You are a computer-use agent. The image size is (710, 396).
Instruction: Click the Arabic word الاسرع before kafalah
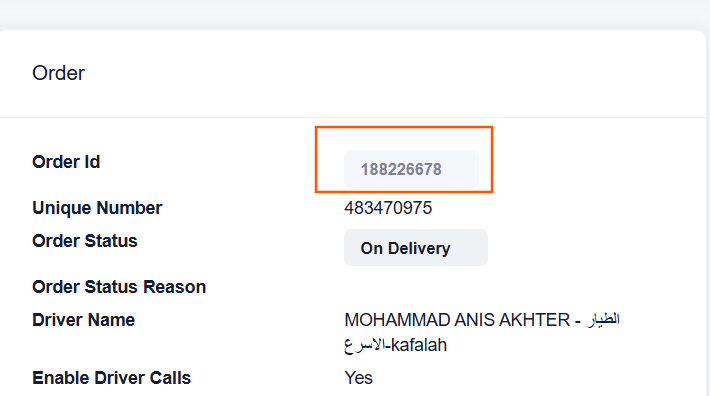365,346
